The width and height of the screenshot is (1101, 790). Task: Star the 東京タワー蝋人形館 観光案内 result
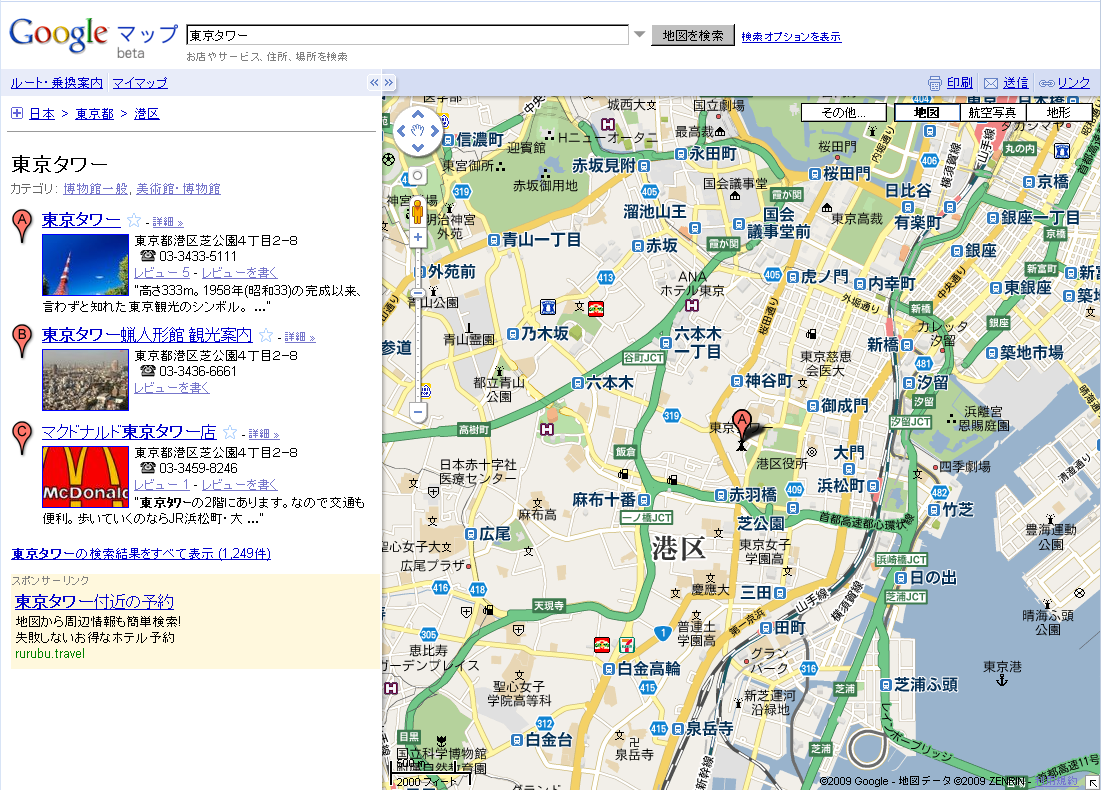[266, 336]
